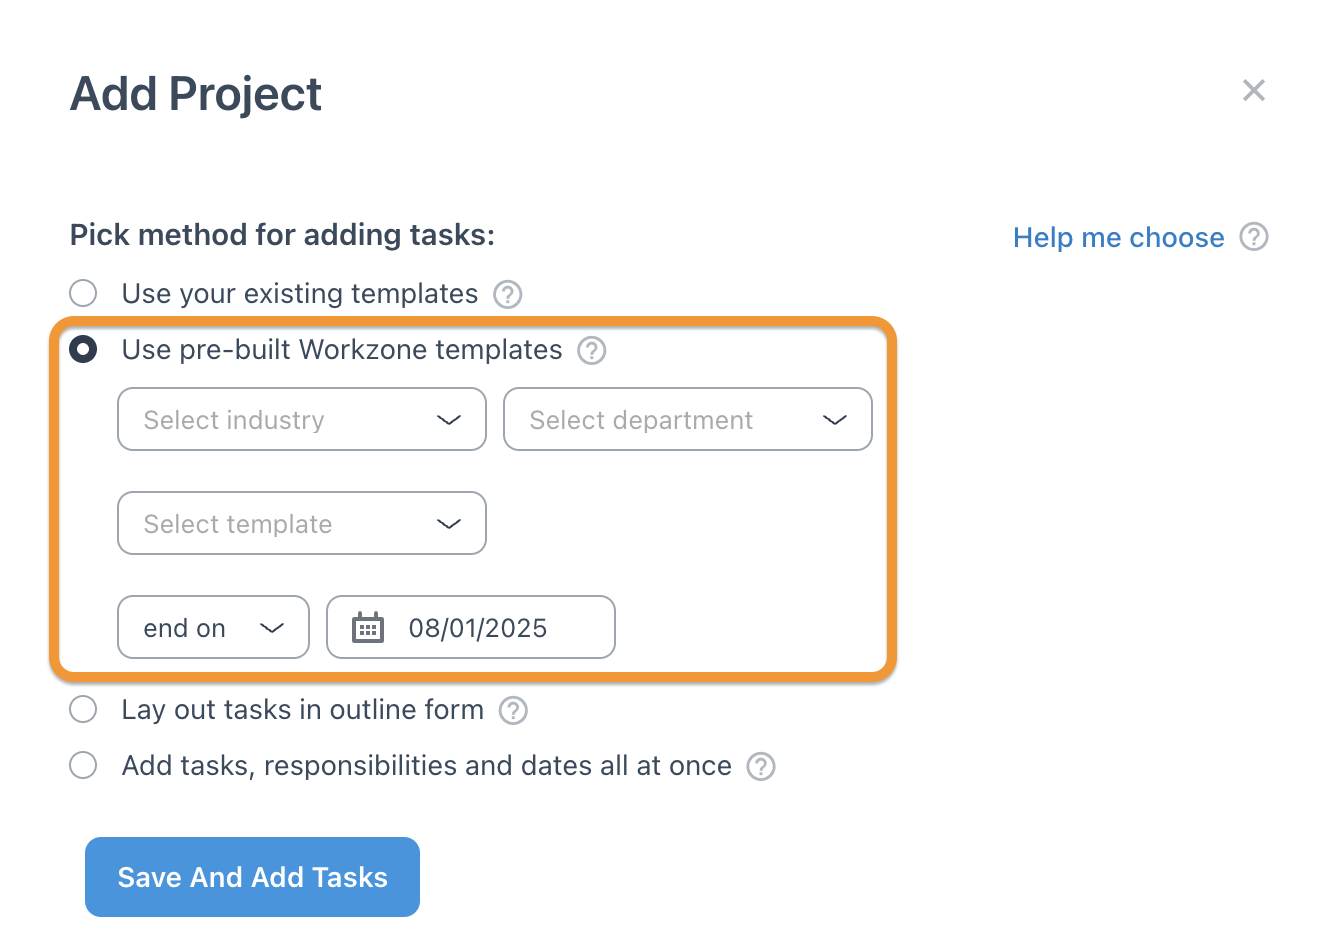
Task: Choose Add tasks, responsibilities and dates option
Action: pyautogui.click(x=83, y=765)
